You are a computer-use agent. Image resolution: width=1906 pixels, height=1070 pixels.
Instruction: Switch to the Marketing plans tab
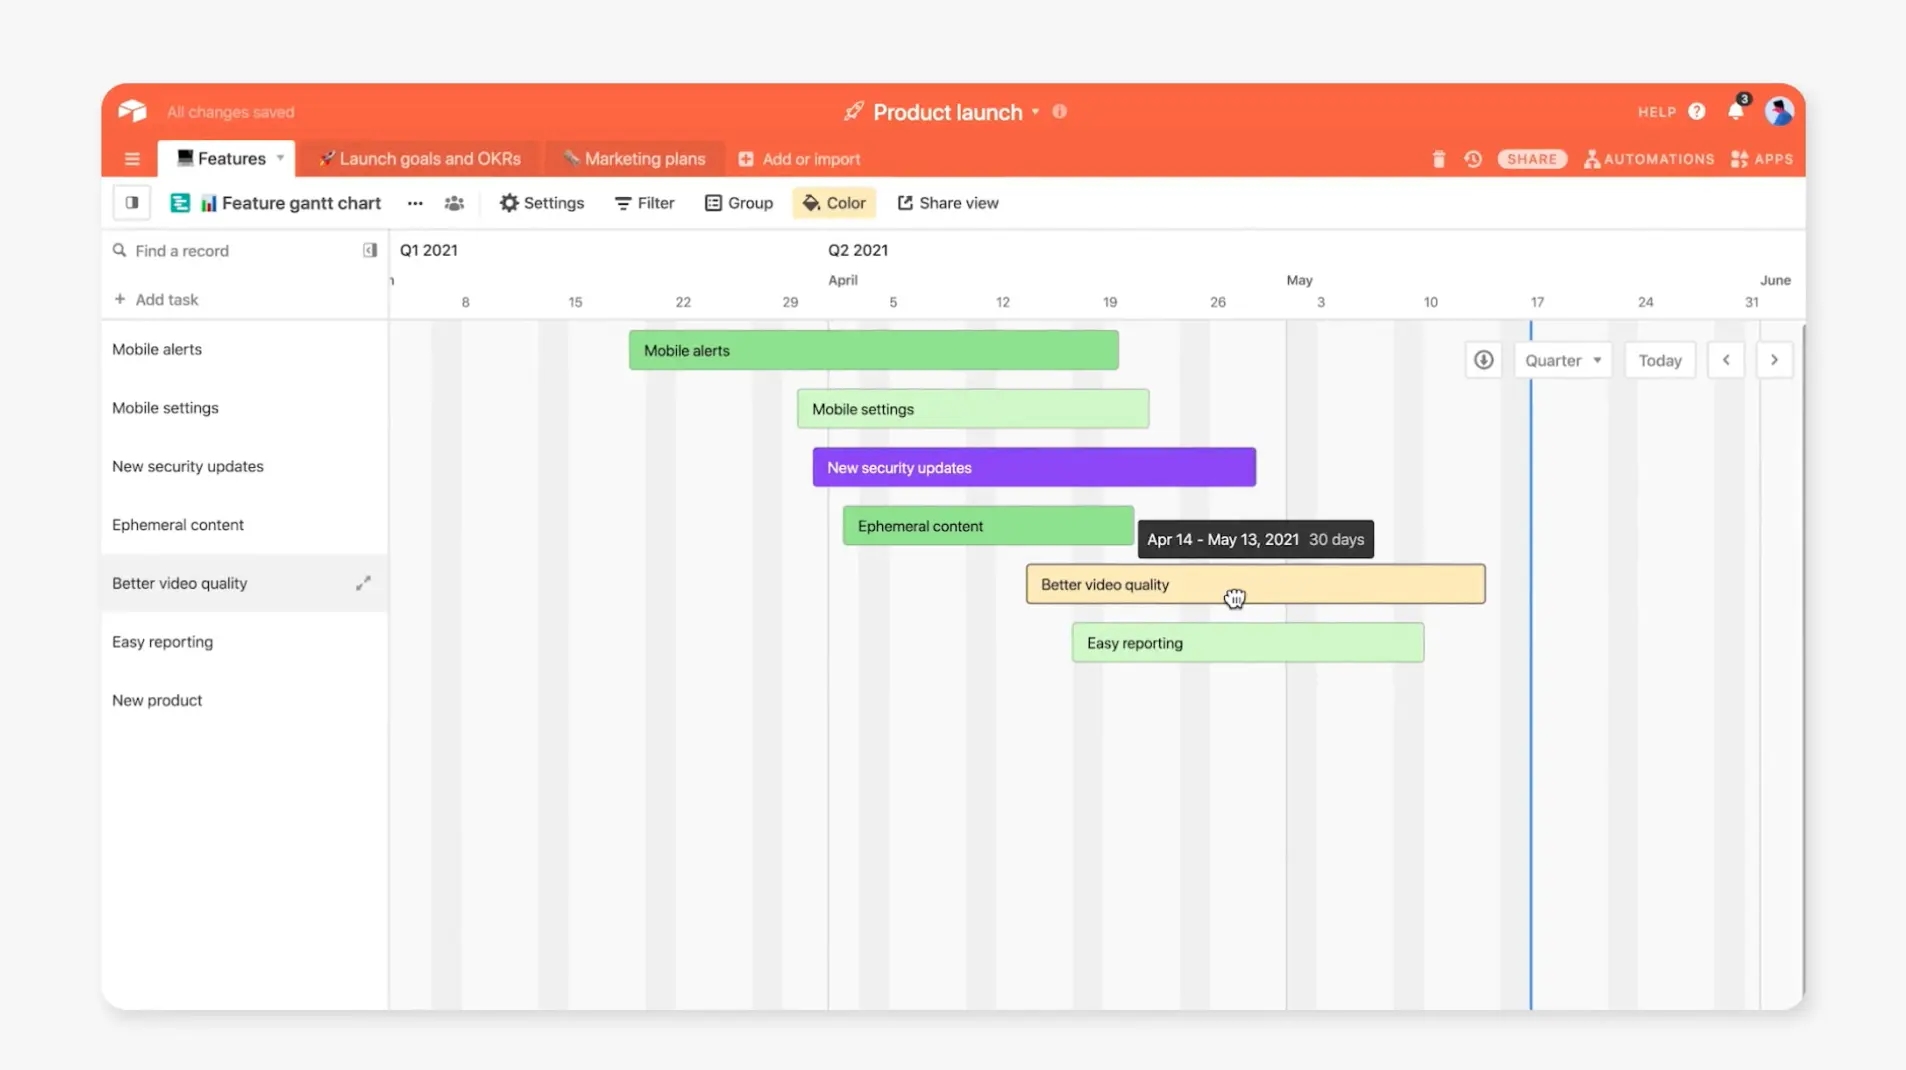(x=634, y=158)
